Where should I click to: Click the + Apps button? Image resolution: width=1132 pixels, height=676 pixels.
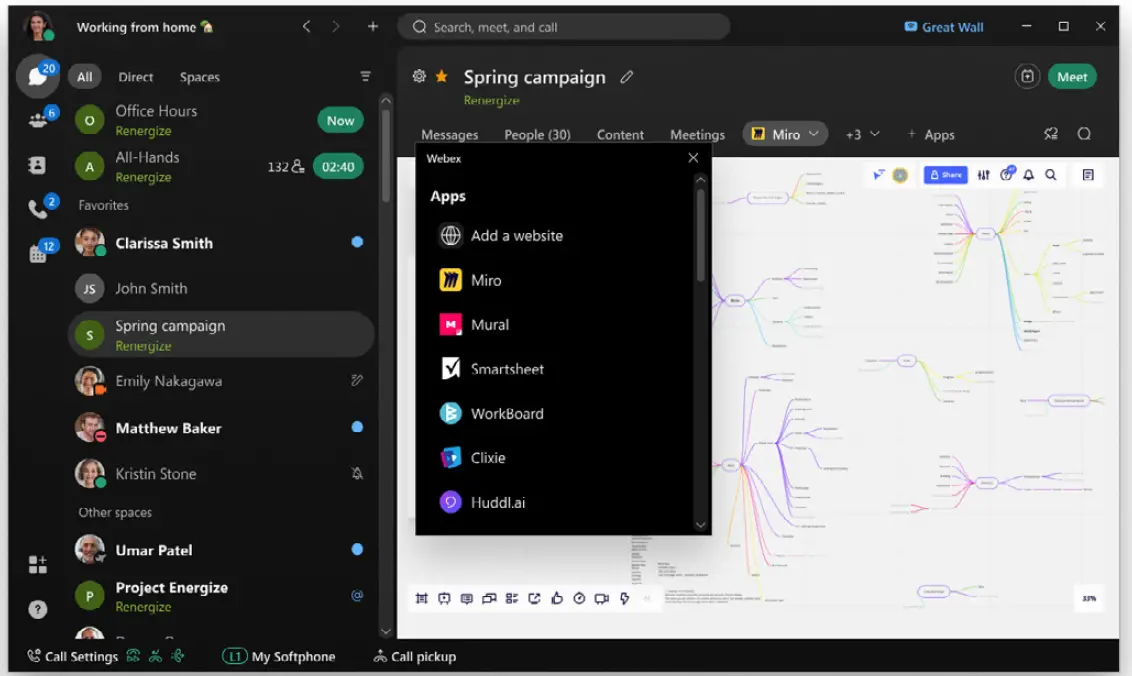pos(931,134)
